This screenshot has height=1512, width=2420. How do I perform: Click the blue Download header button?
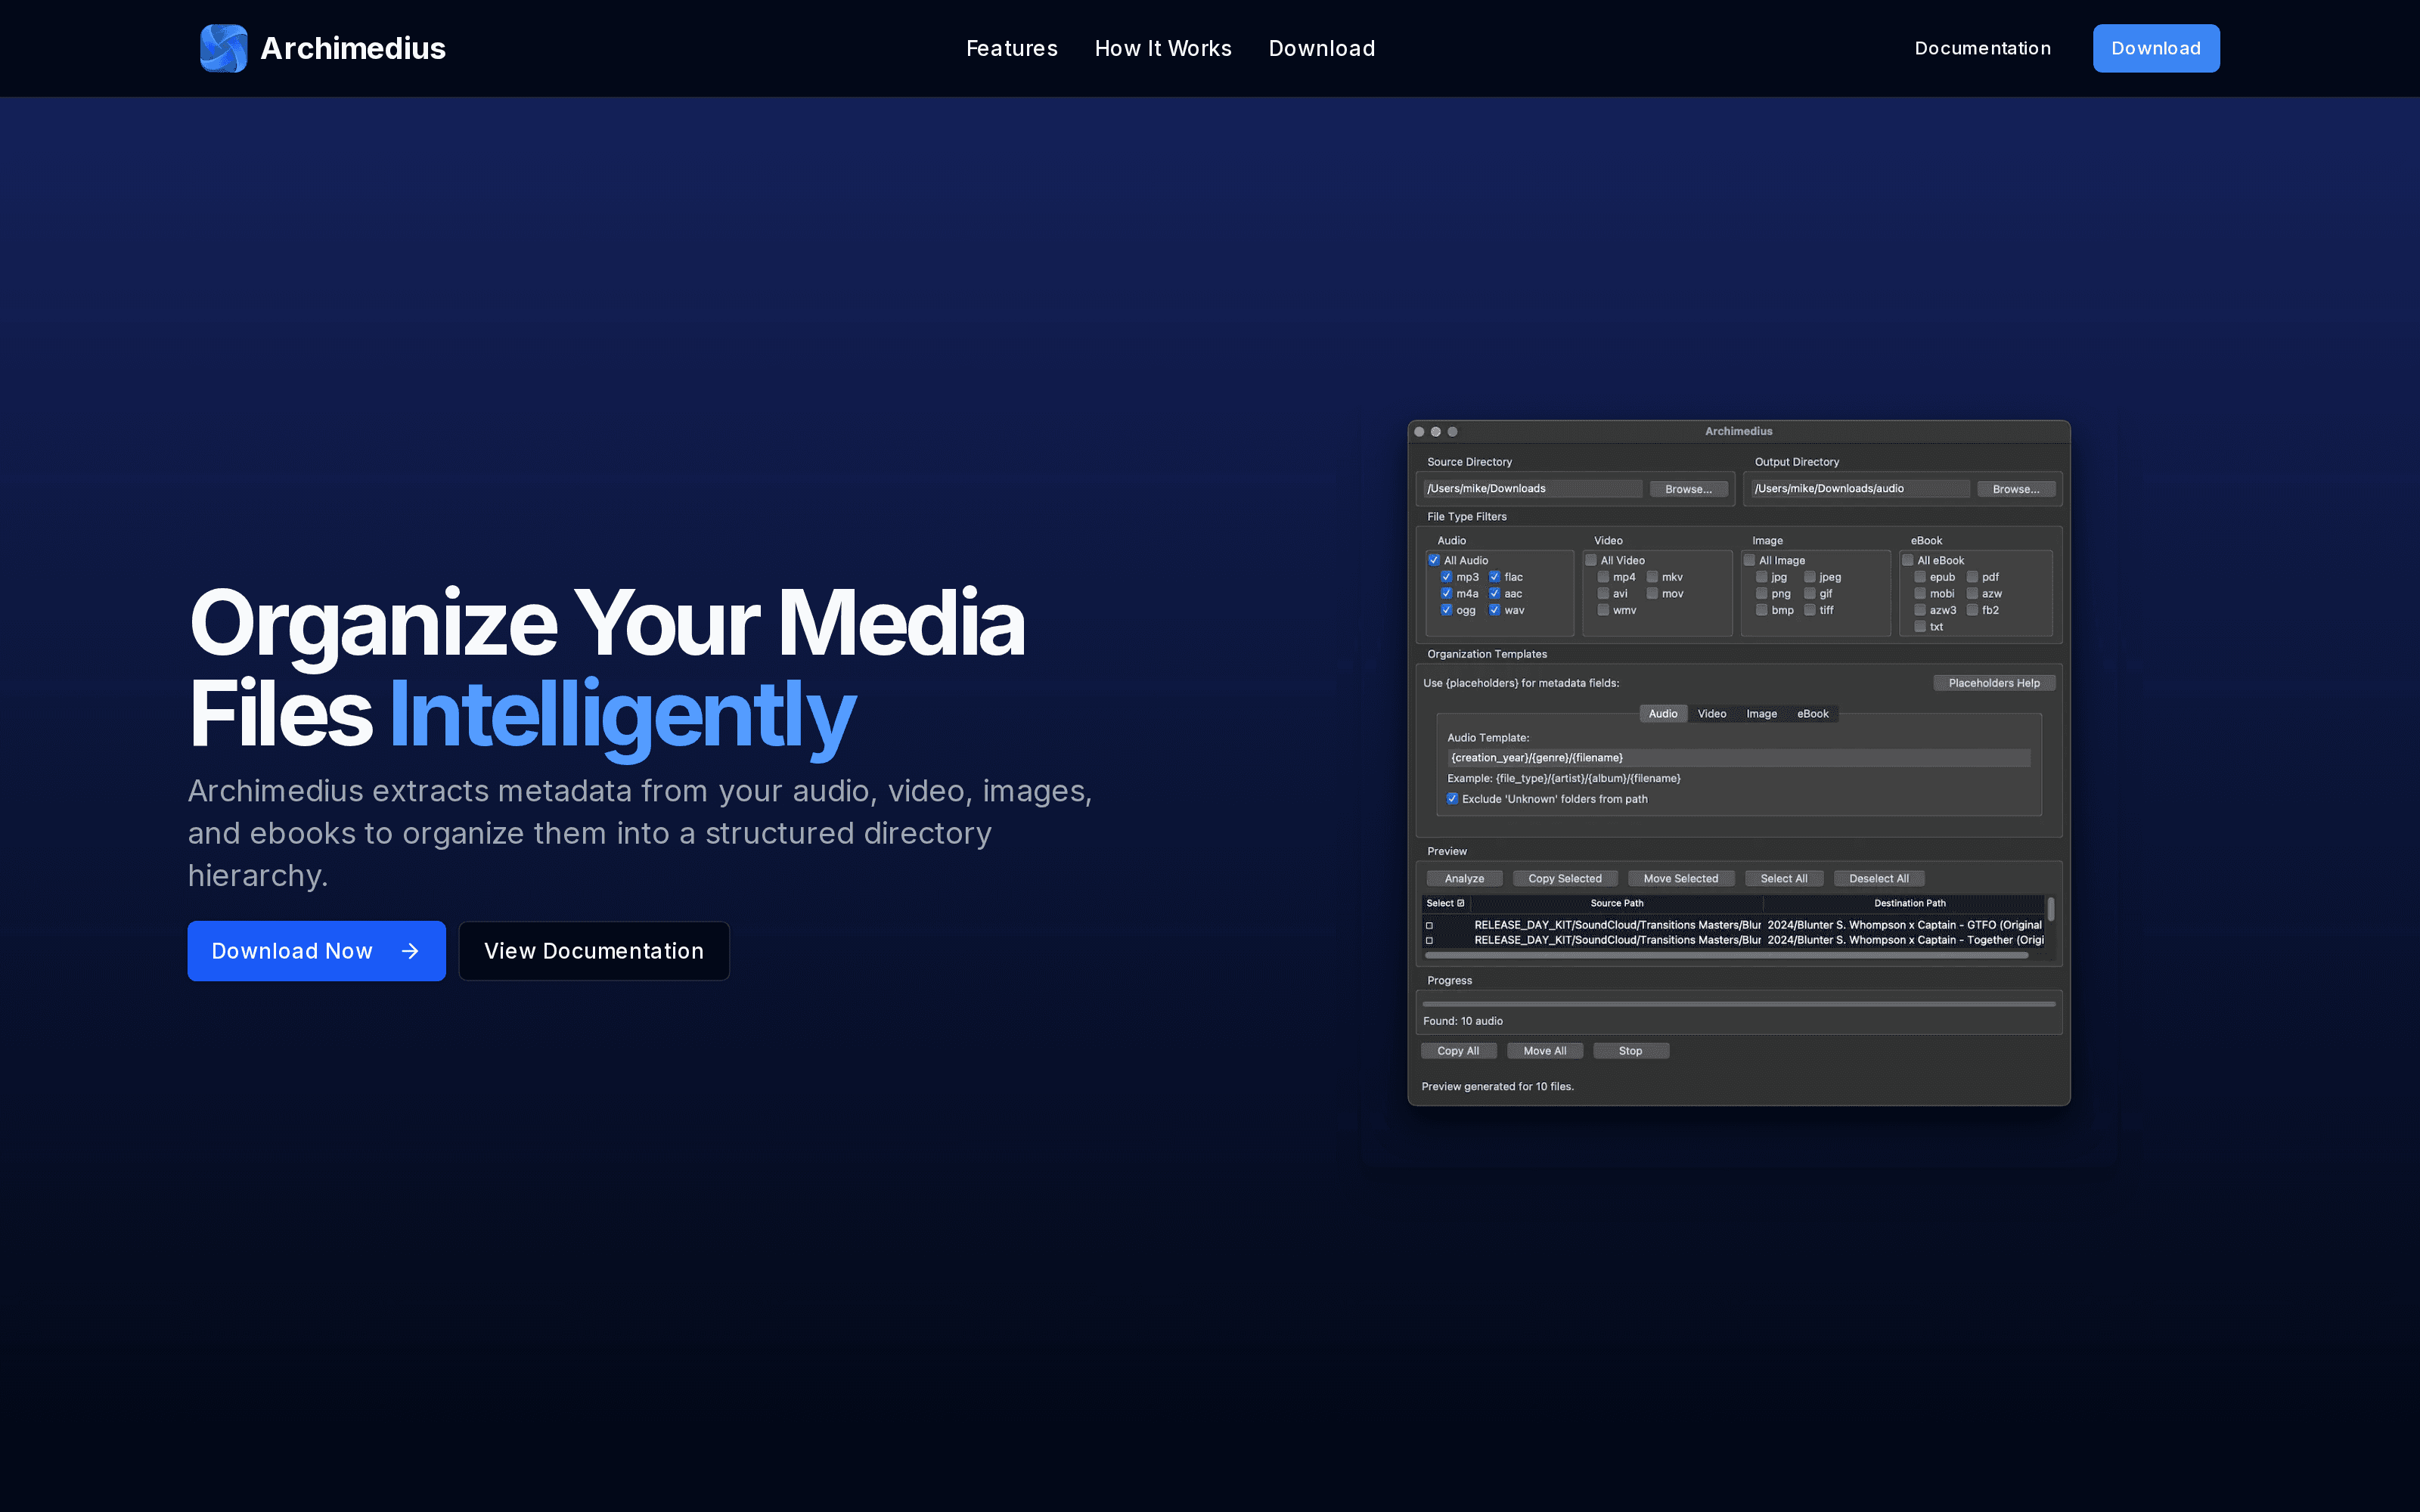2156,48
